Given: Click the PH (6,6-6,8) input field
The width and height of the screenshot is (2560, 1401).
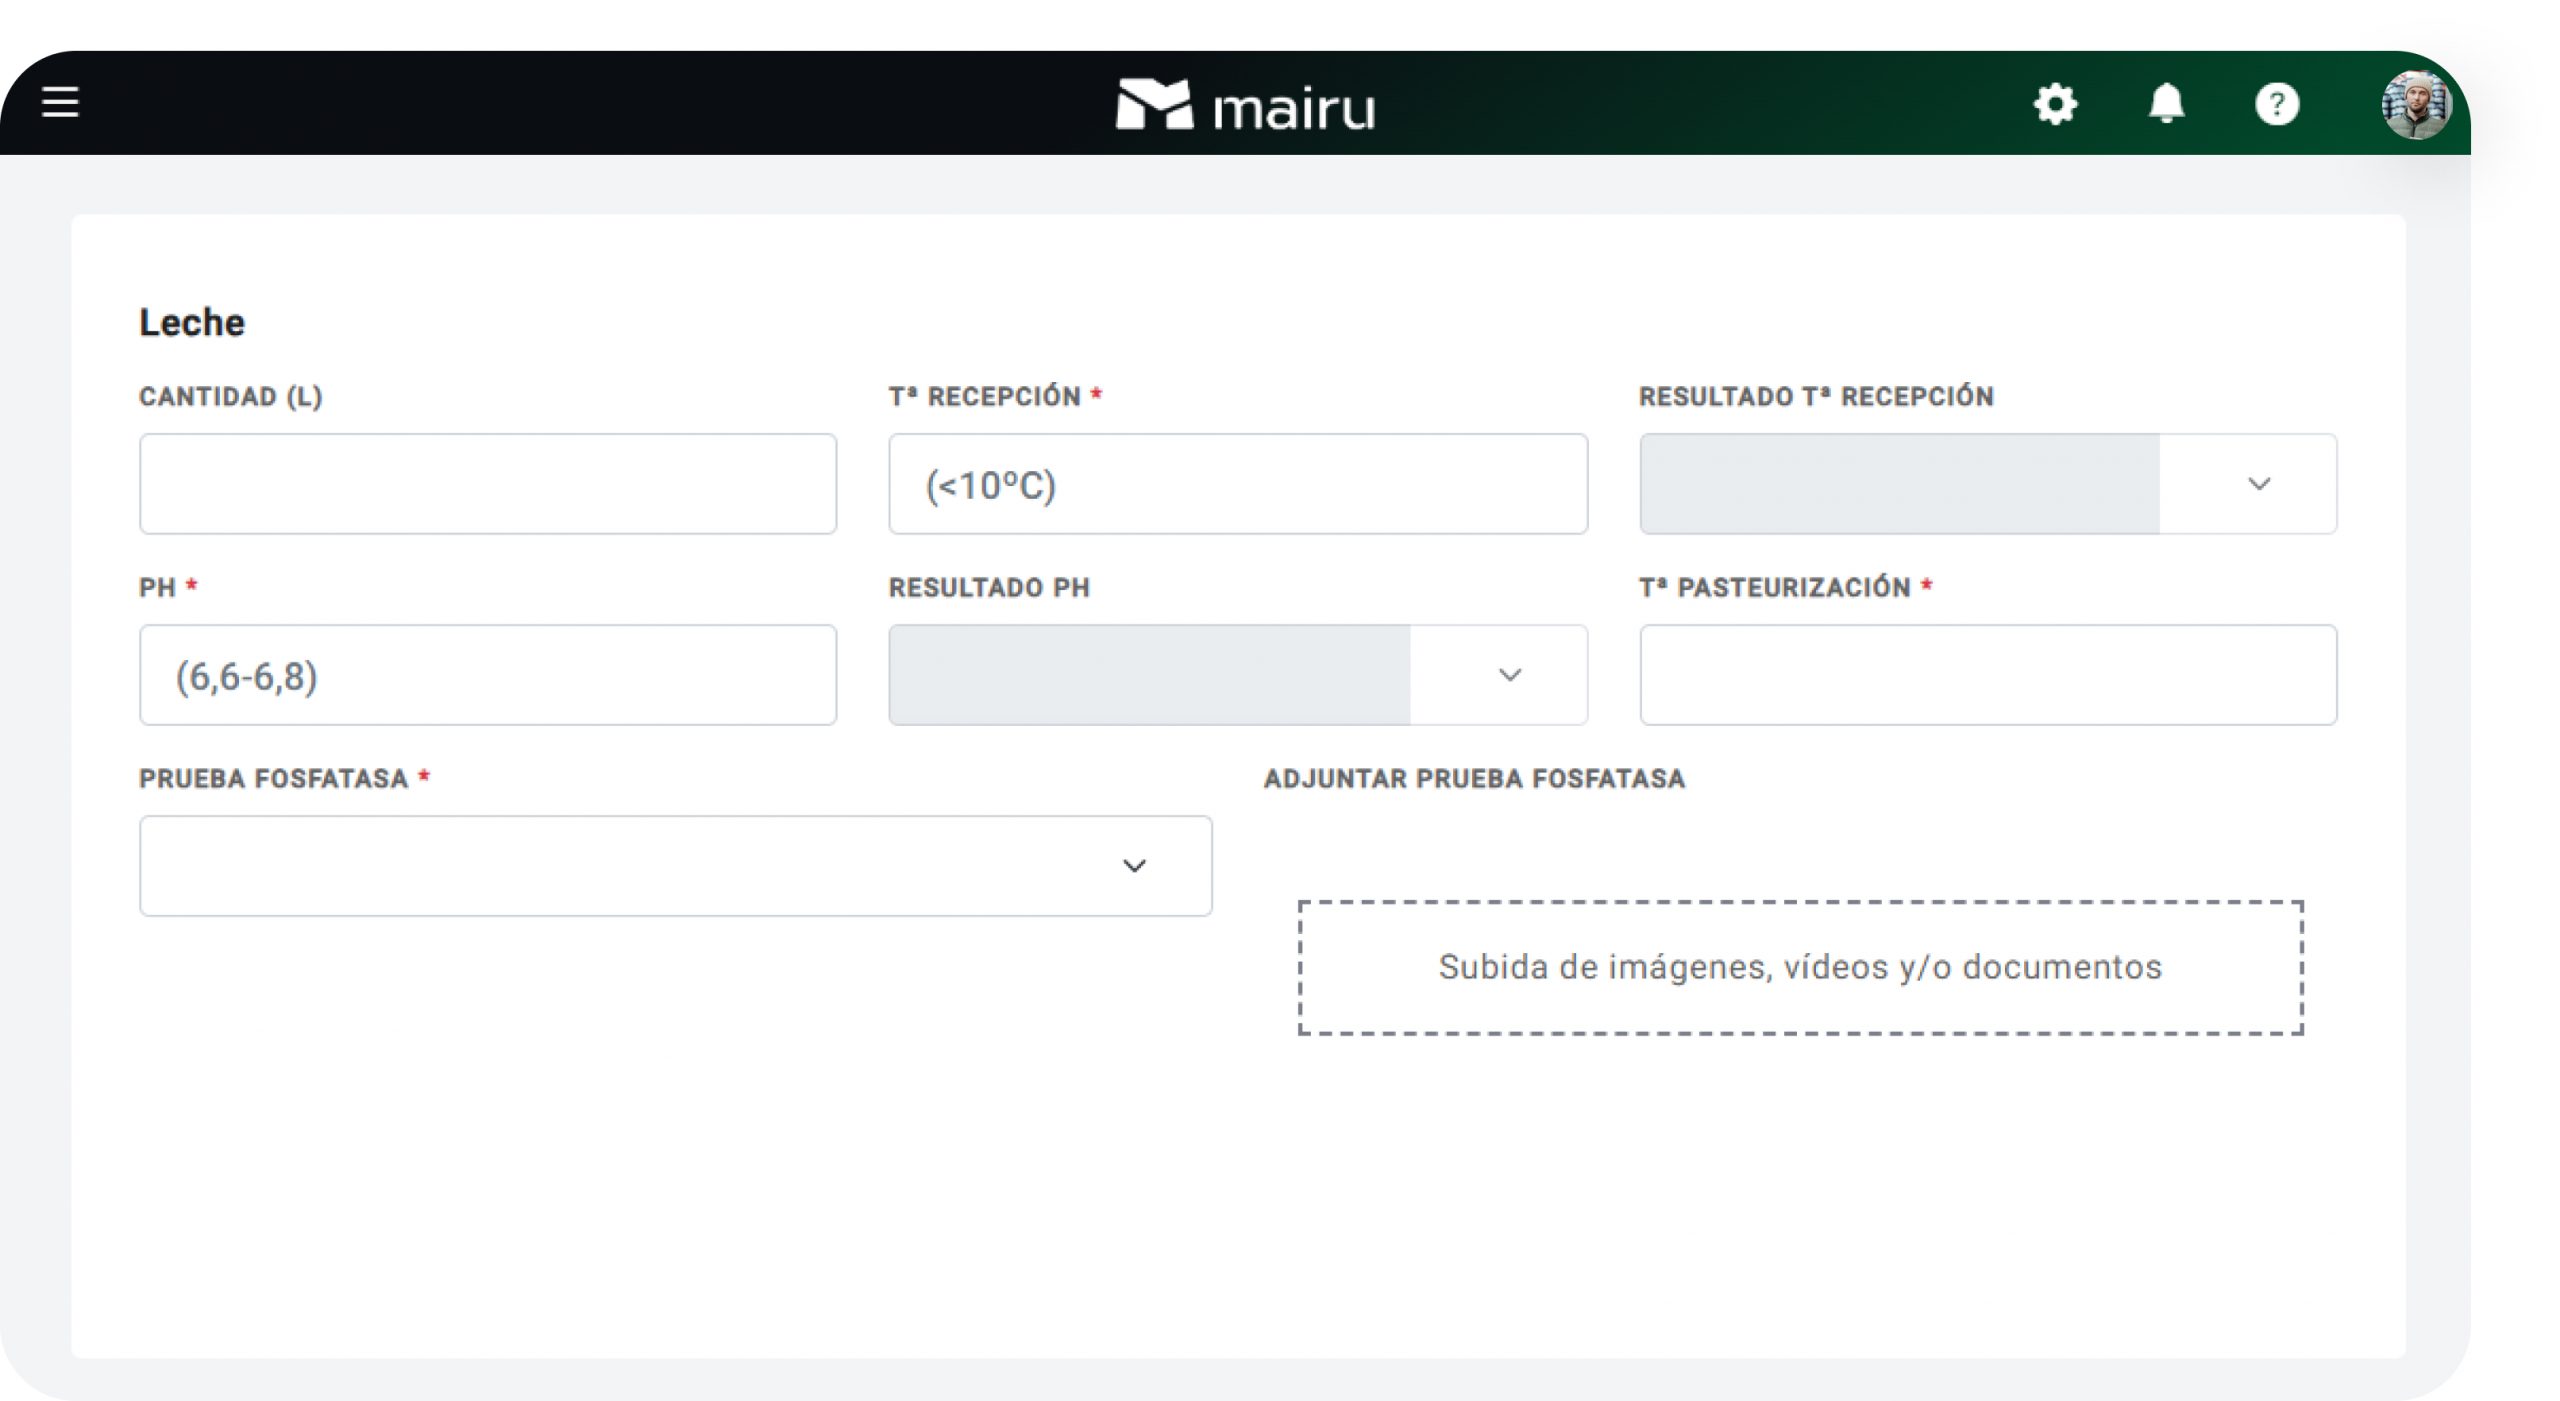Looking at the screenshot, I should click(x=488, y=675).
